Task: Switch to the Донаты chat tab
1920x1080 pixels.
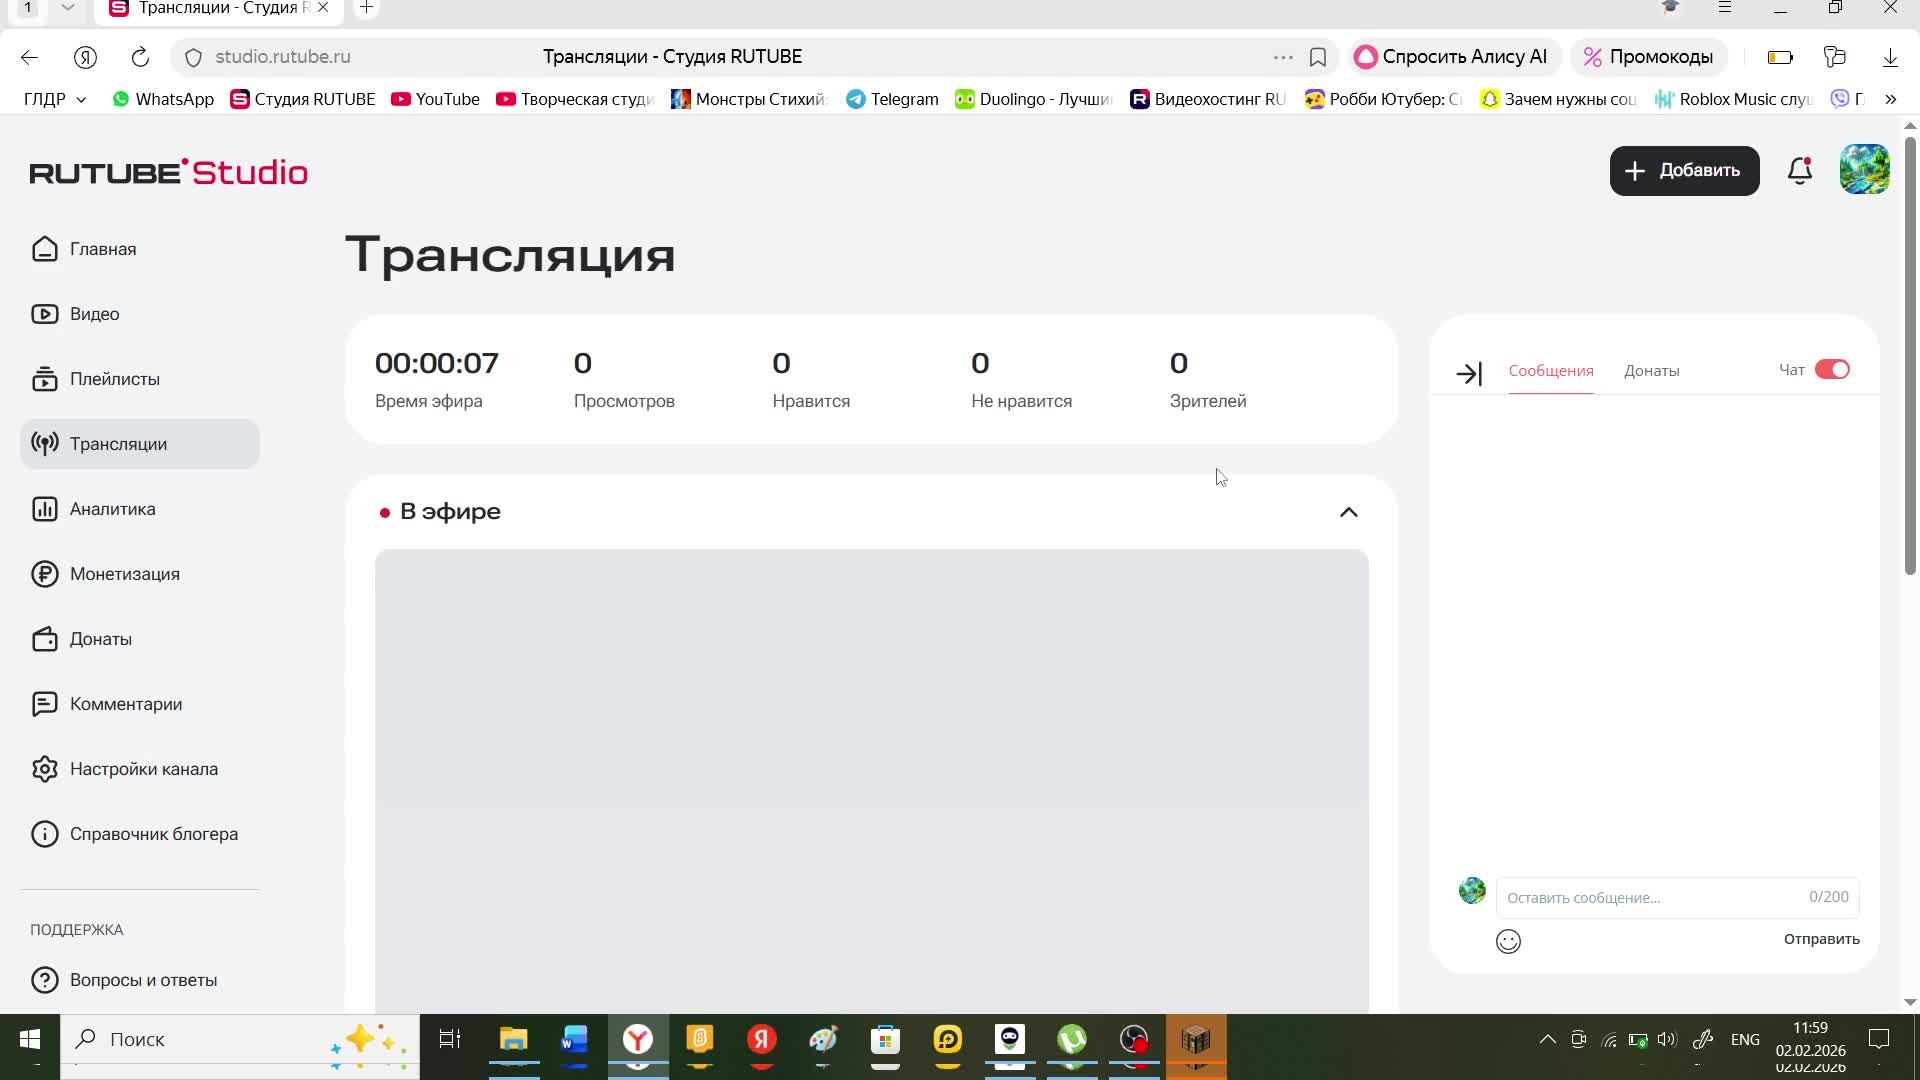Action: pyautogui.click(x=1651, y=371)
